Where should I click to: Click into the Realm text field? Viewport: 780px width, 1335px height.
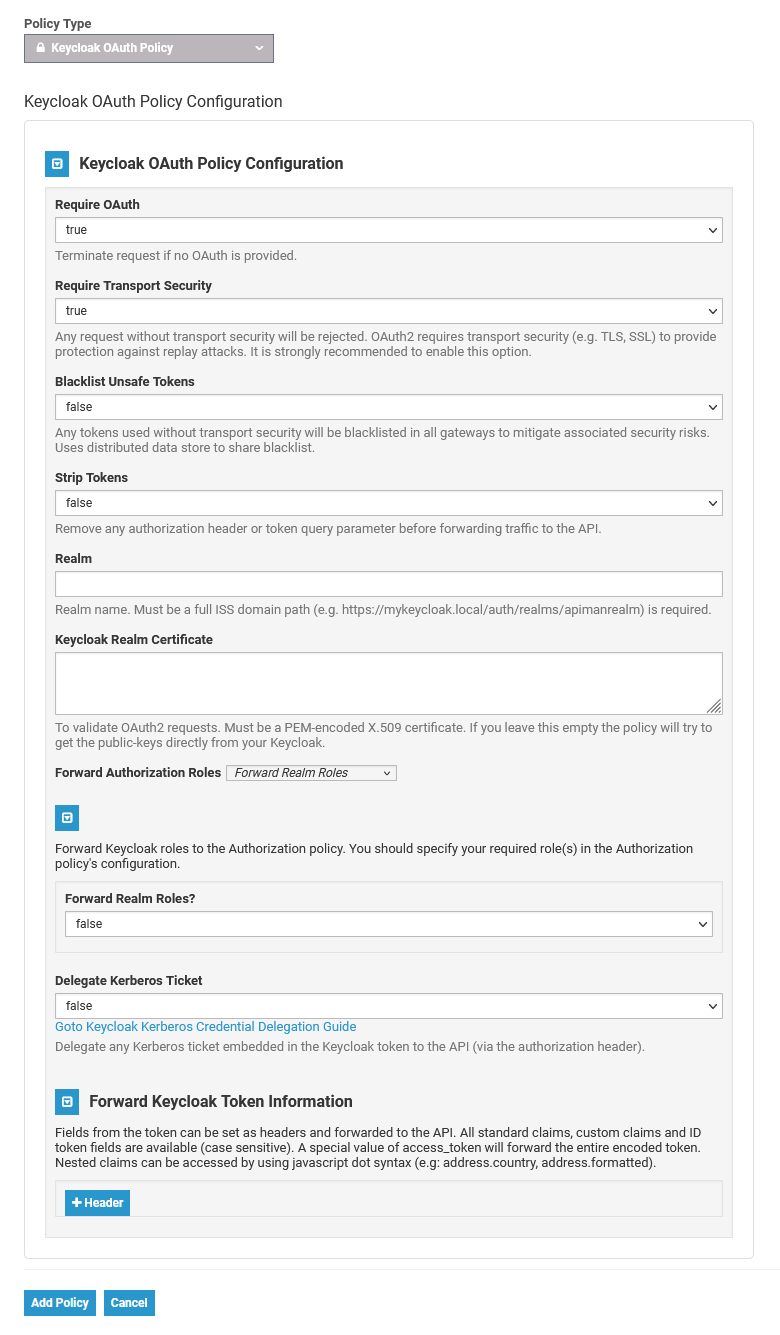click(x=388, y=584)
